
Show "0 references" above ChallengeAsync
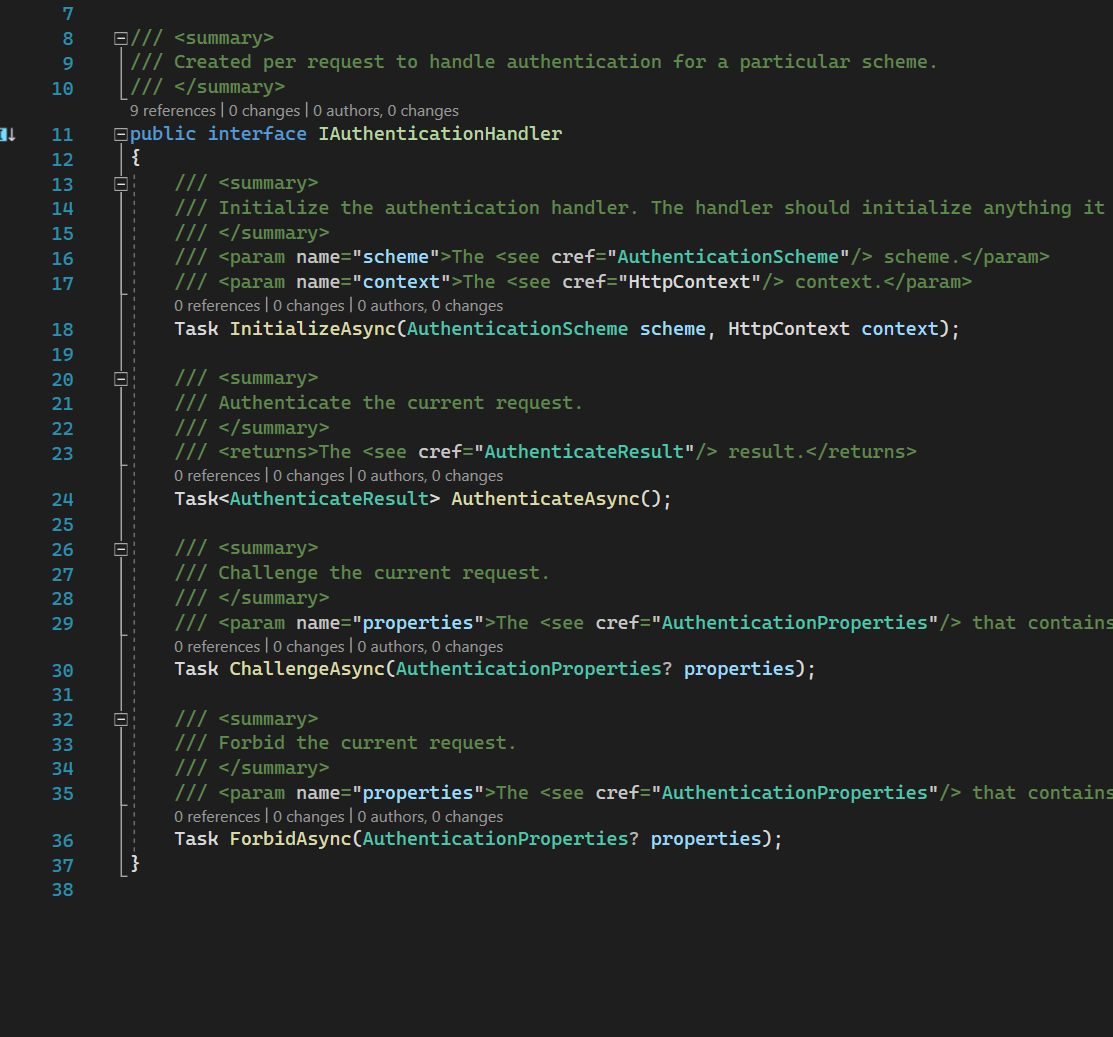(x=217, y=647)
